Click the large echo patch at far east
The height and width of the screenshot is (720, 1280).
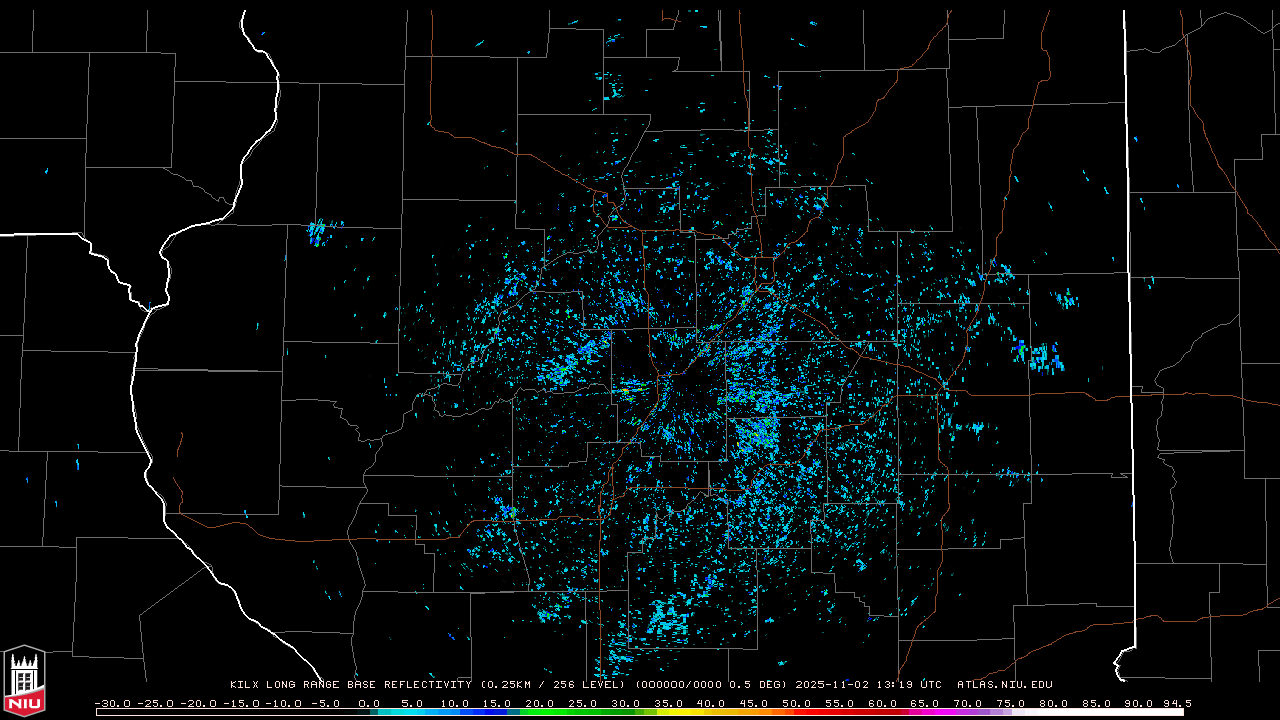(x=1042, y=357)
